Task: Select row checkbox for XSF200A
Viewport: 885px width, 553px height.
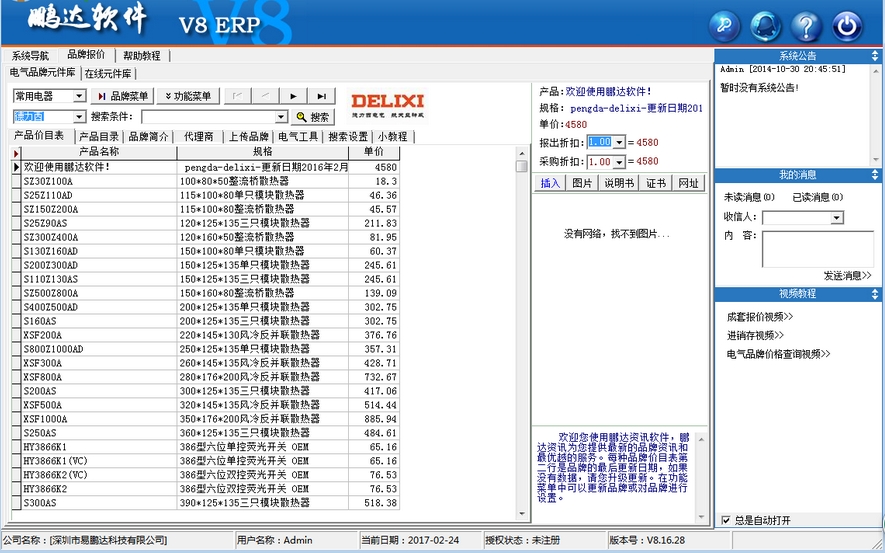Action: (x=16, y=335)
